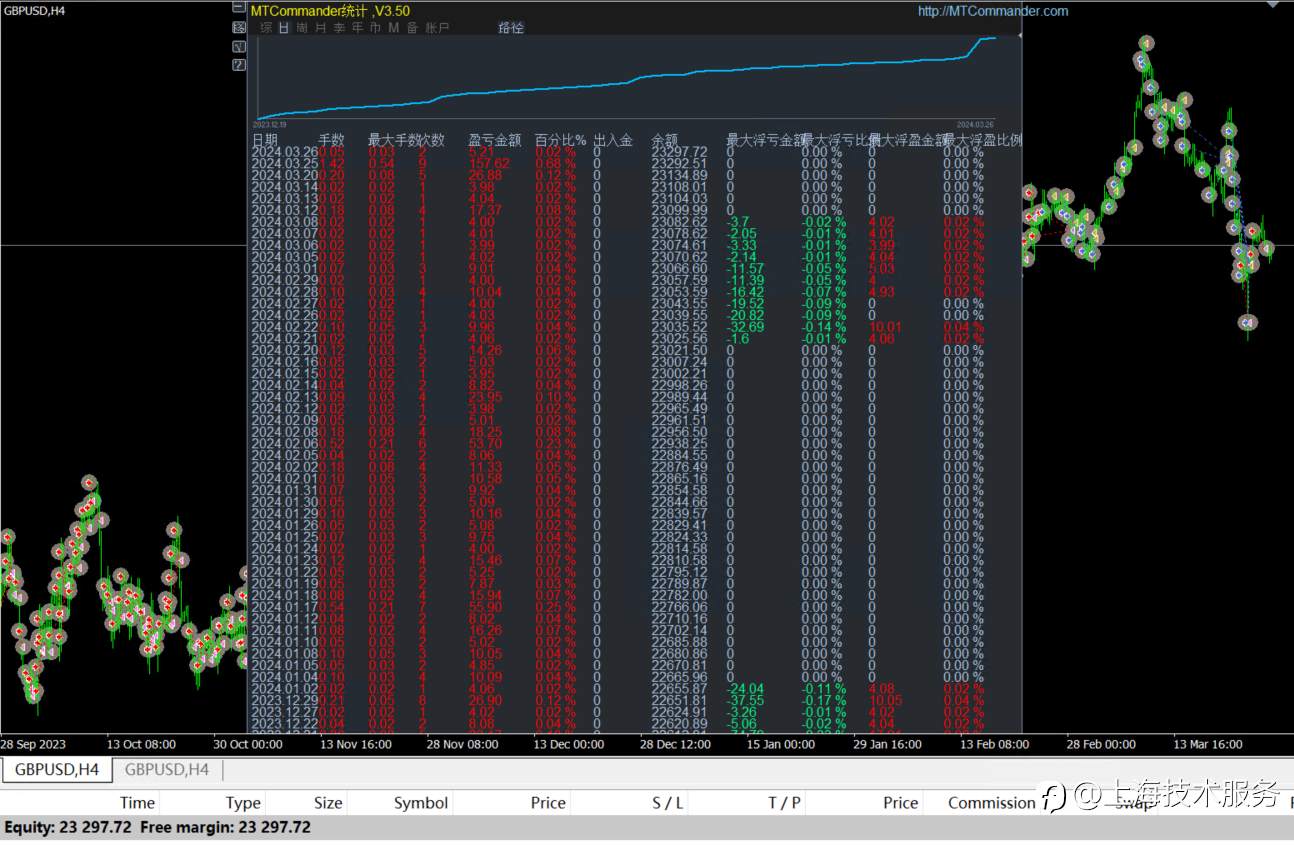1294x846 pixels.
Task: Click the balance value 23297.72
Action: [x=679, y=152]
